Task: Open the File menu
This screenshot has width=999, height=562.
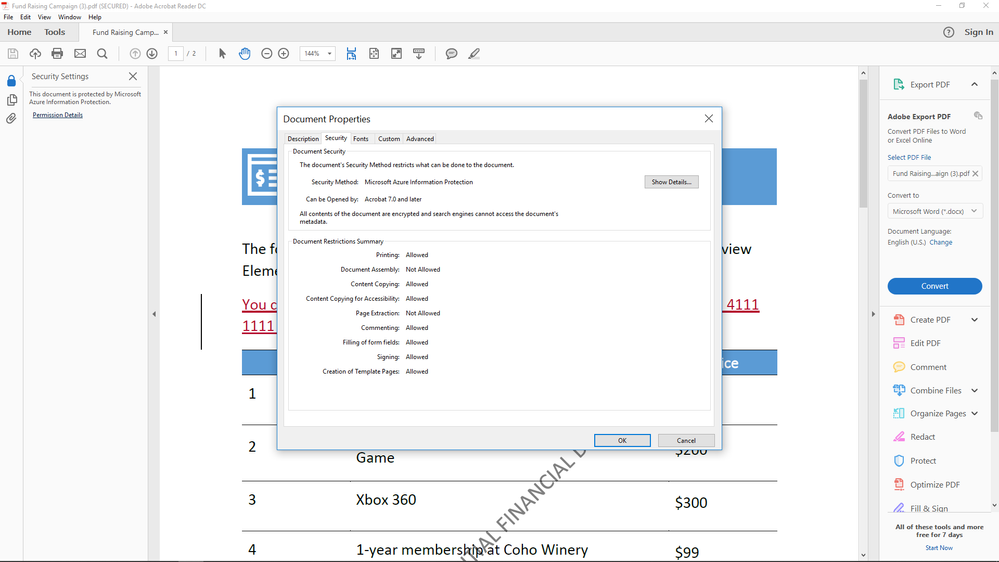Action: [x=8, y=17]
